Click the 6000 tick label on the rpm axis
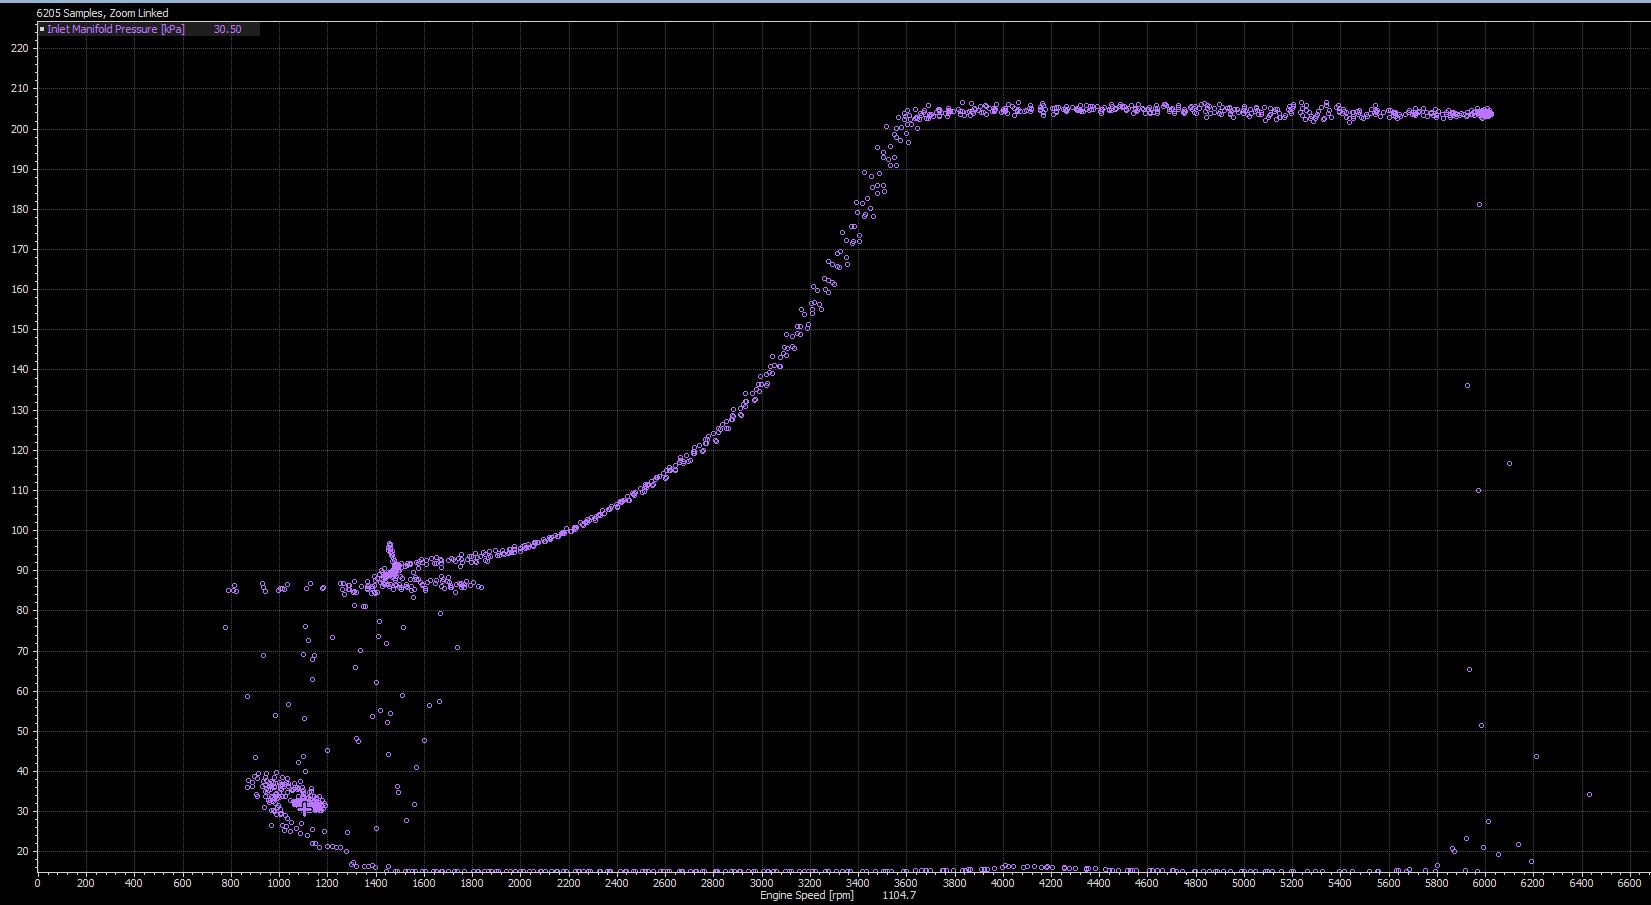 (x=1485, y=883)
